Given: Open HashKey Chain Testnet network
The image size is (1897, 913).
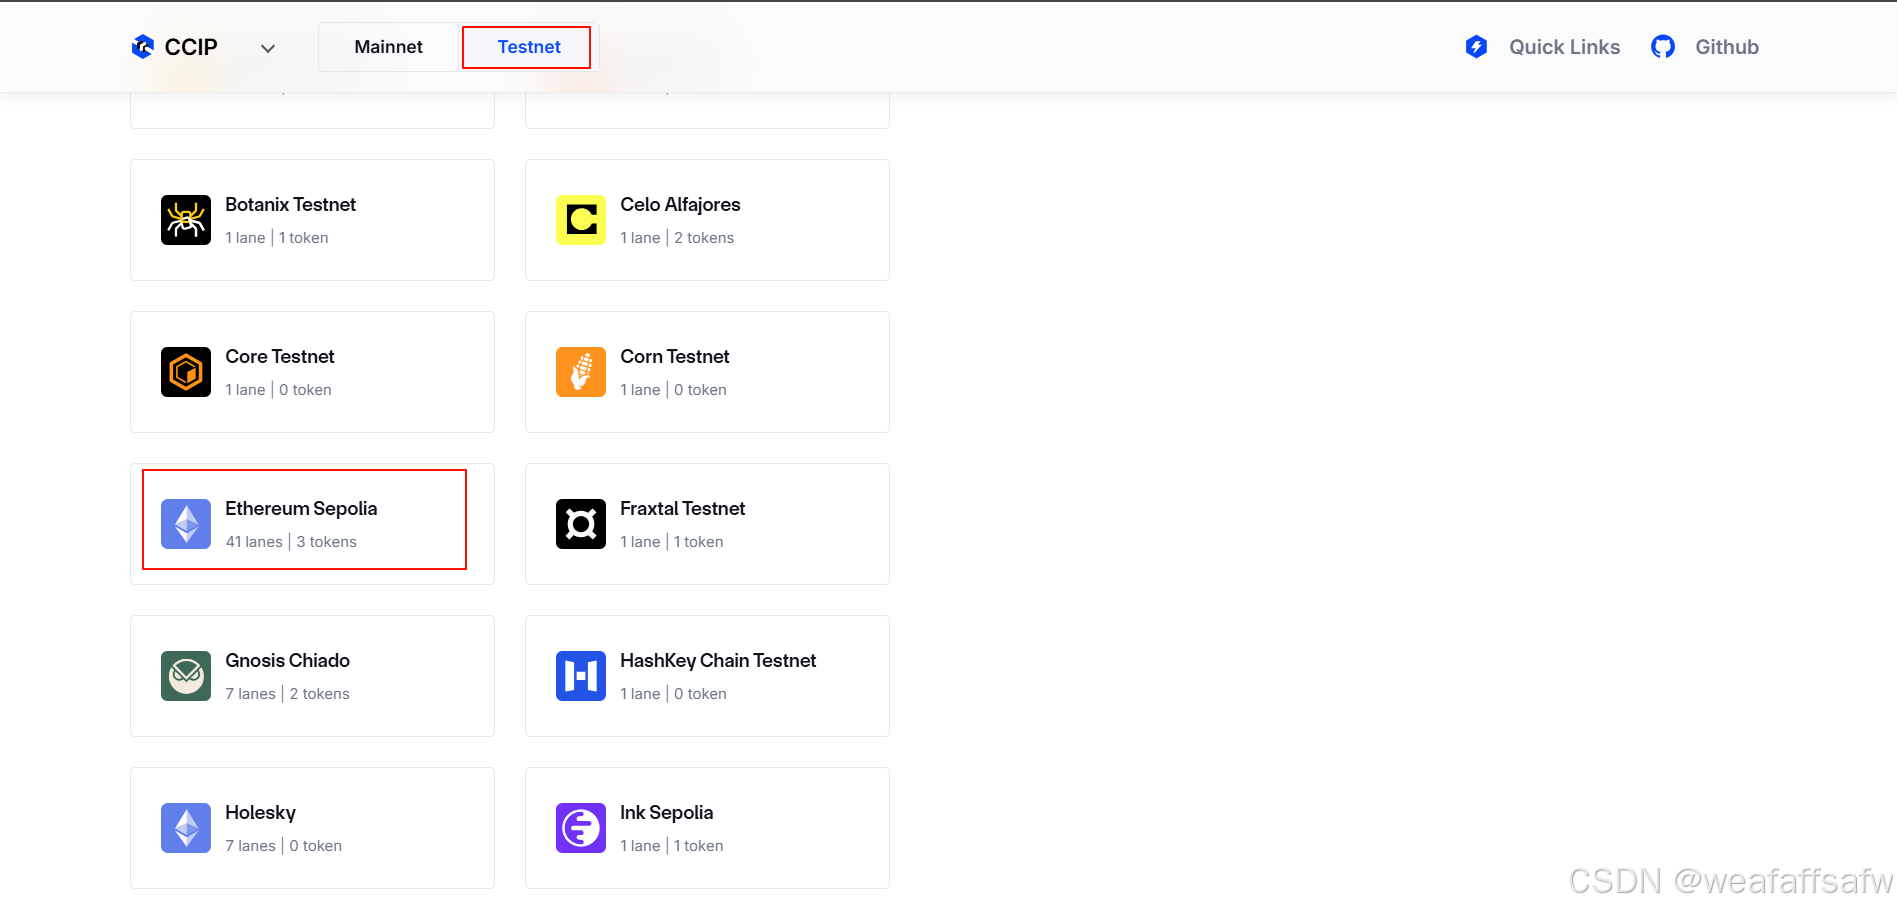Looking at the screenshot, I should coord(707,676).
